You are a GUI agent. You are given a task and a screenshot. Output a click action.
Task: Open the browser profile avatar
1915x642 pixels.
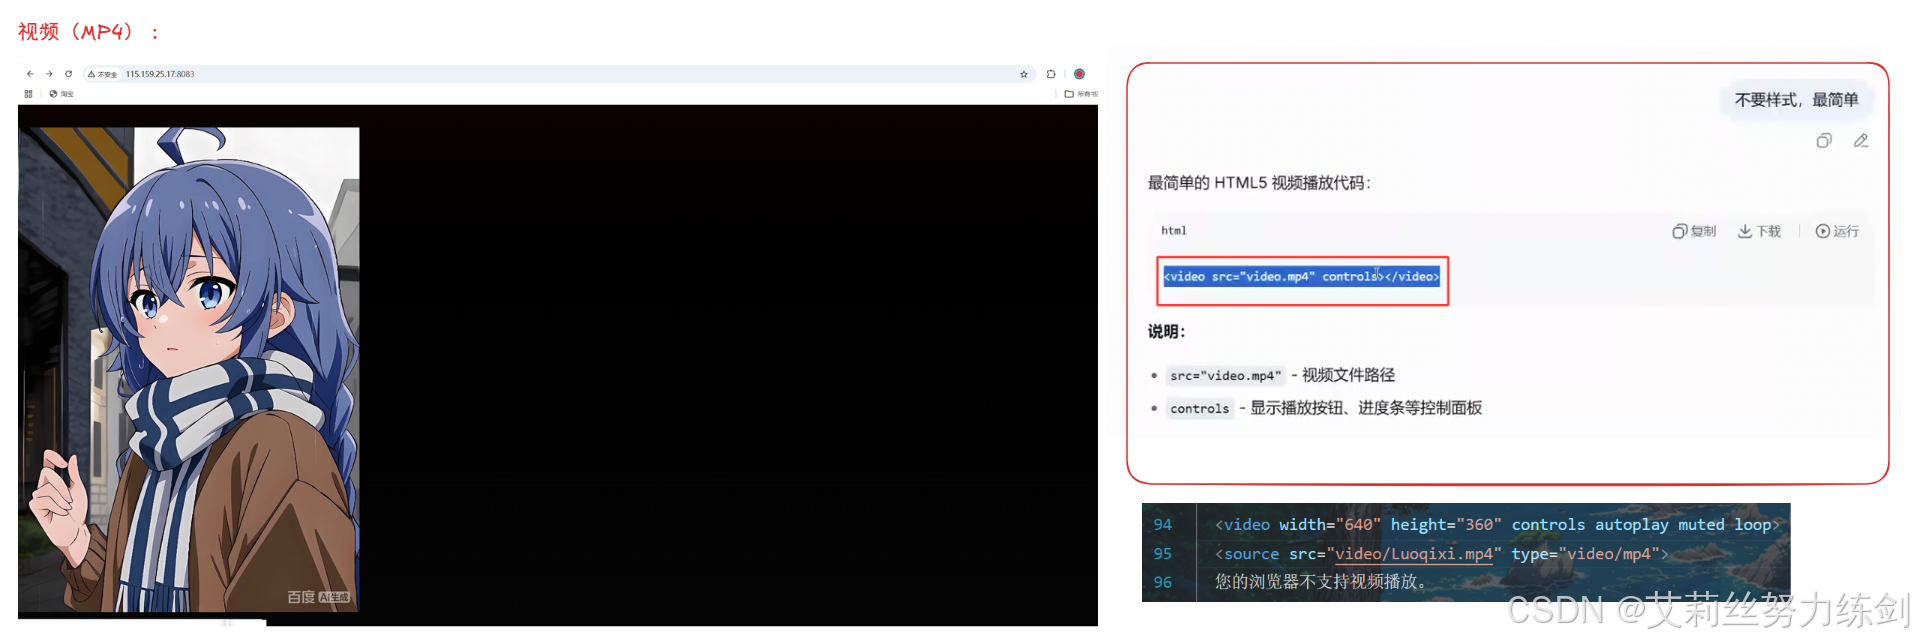pyautogui.click(x=1079, y=74)
